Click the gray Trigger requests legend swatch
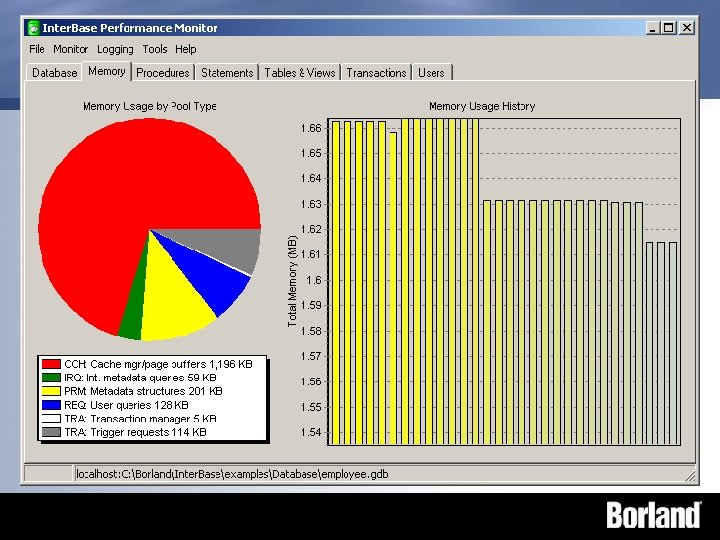 (51, 432)
